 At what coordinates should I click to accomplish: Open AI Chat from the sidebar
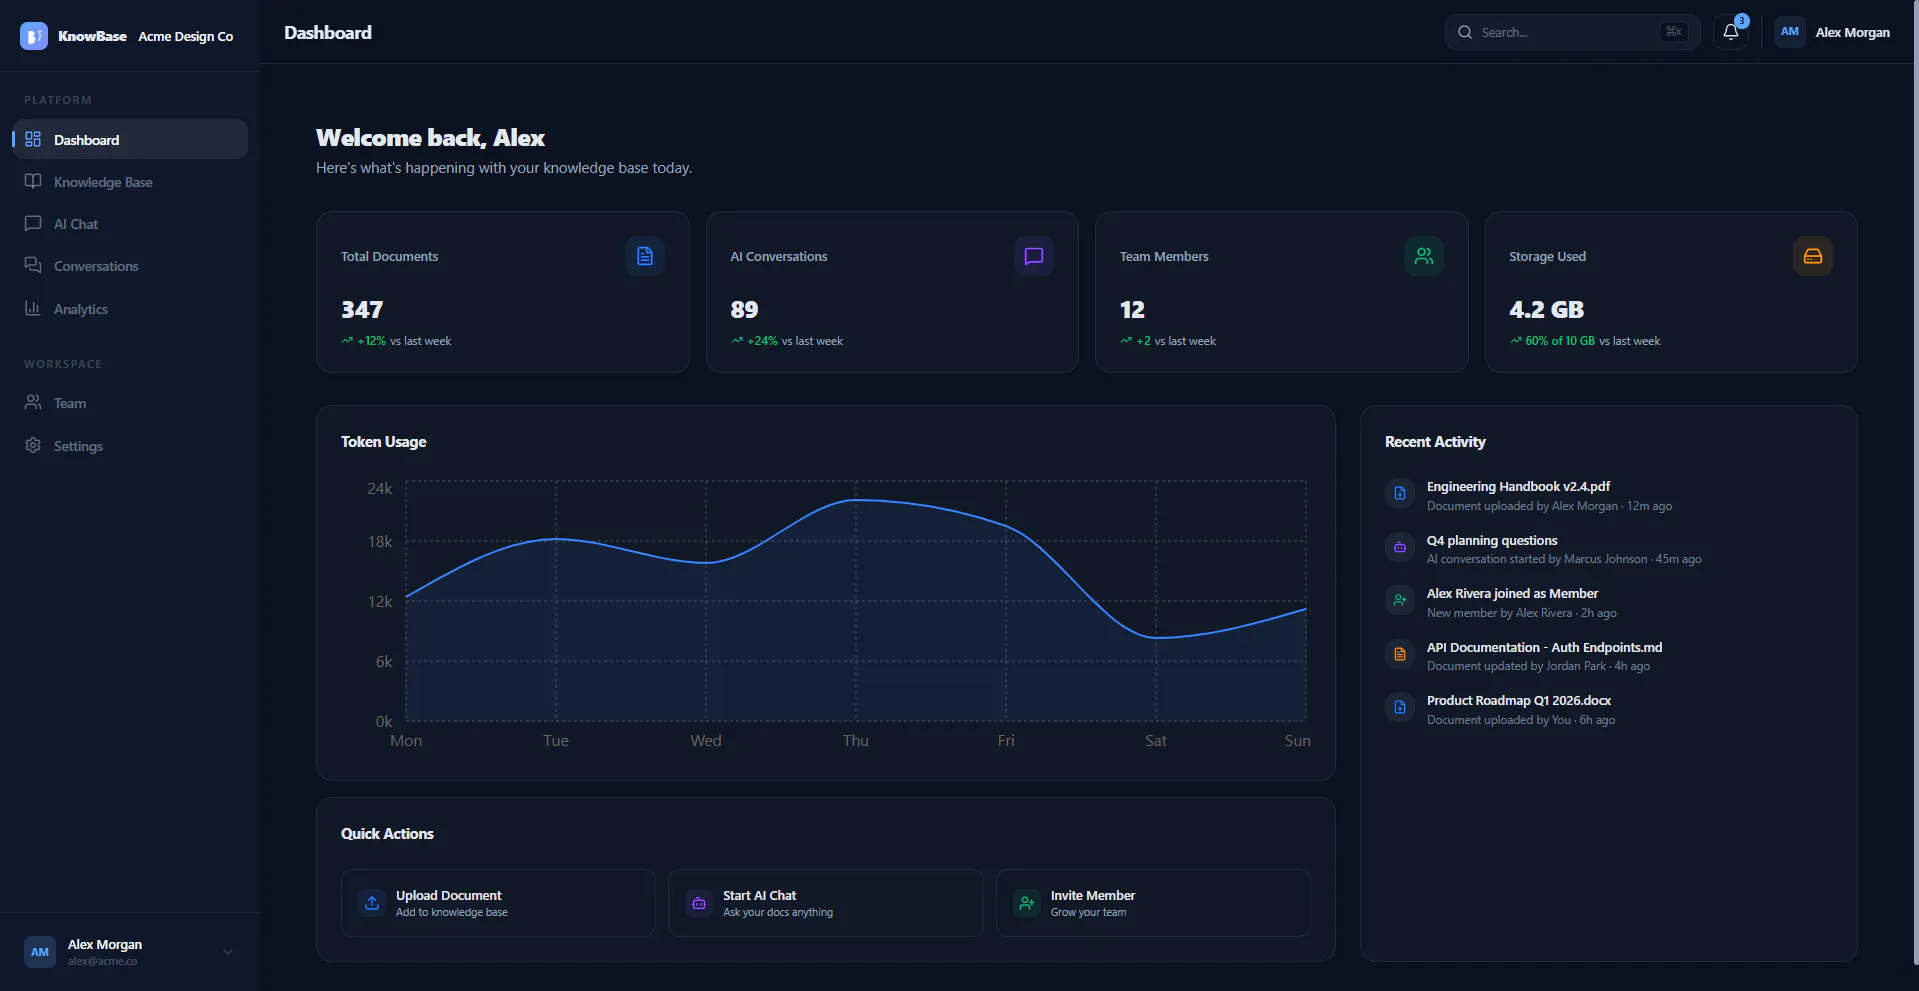[130, 223]
